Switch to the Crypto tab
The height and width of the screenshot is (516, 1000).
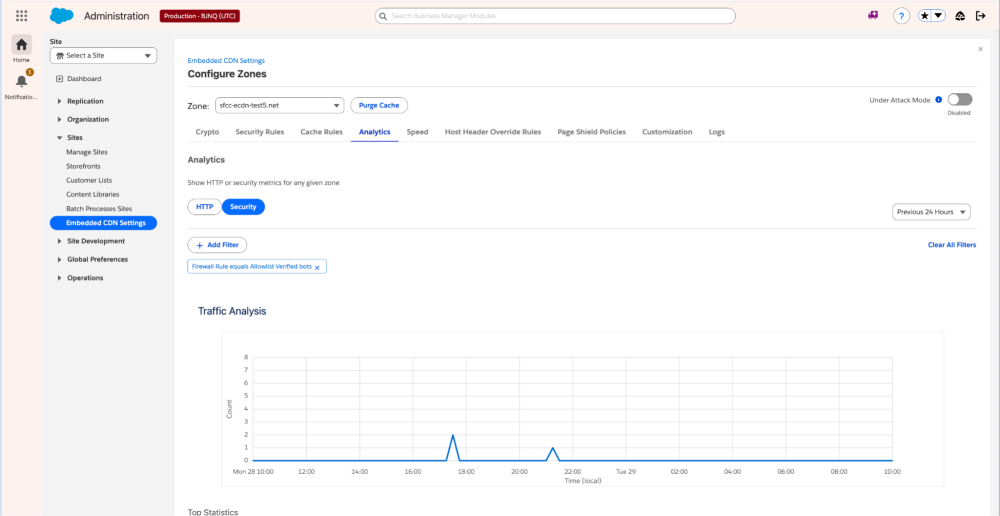(207, 132)
